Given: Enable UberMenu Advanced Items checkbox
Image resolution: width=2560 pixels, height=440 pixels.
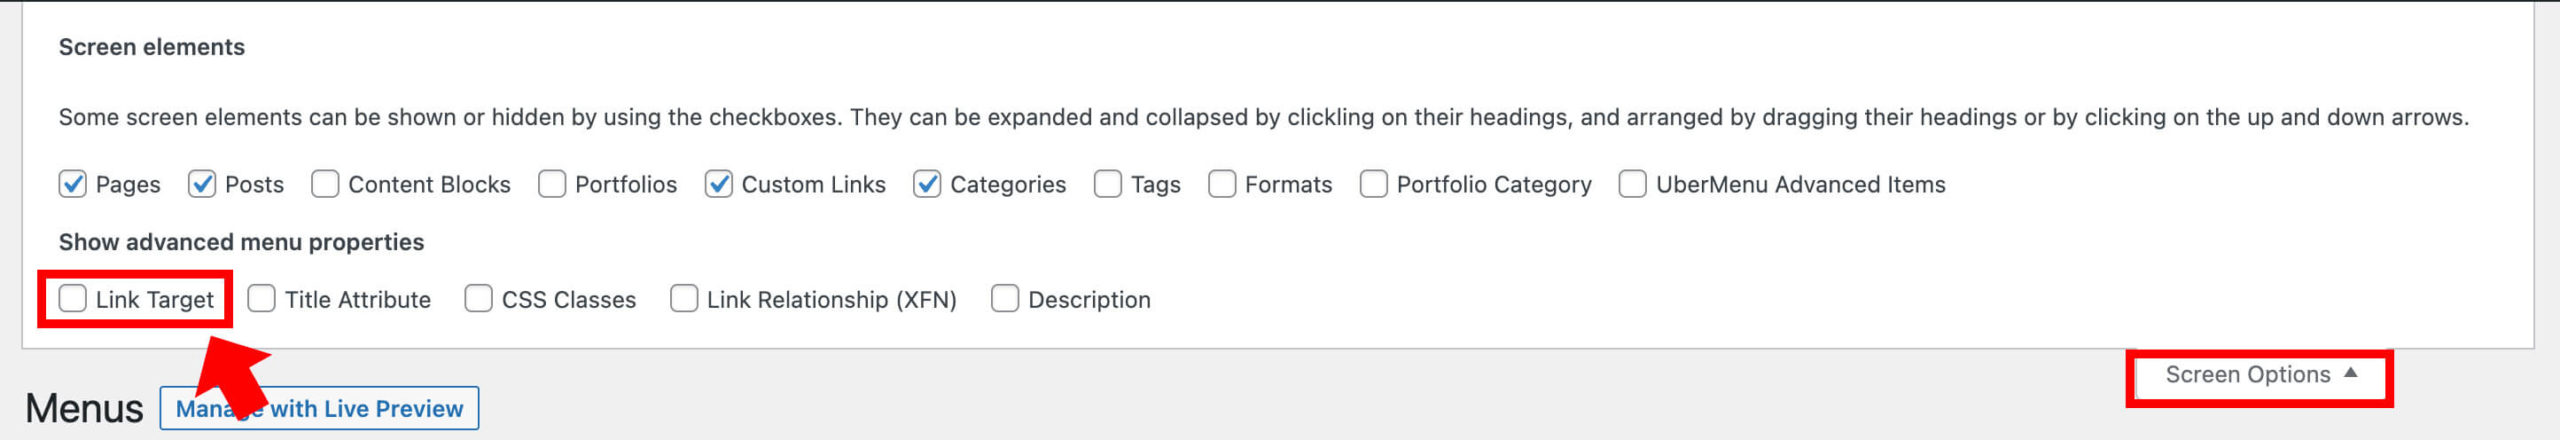Looking at the screenshot, I should (1633, 184).
